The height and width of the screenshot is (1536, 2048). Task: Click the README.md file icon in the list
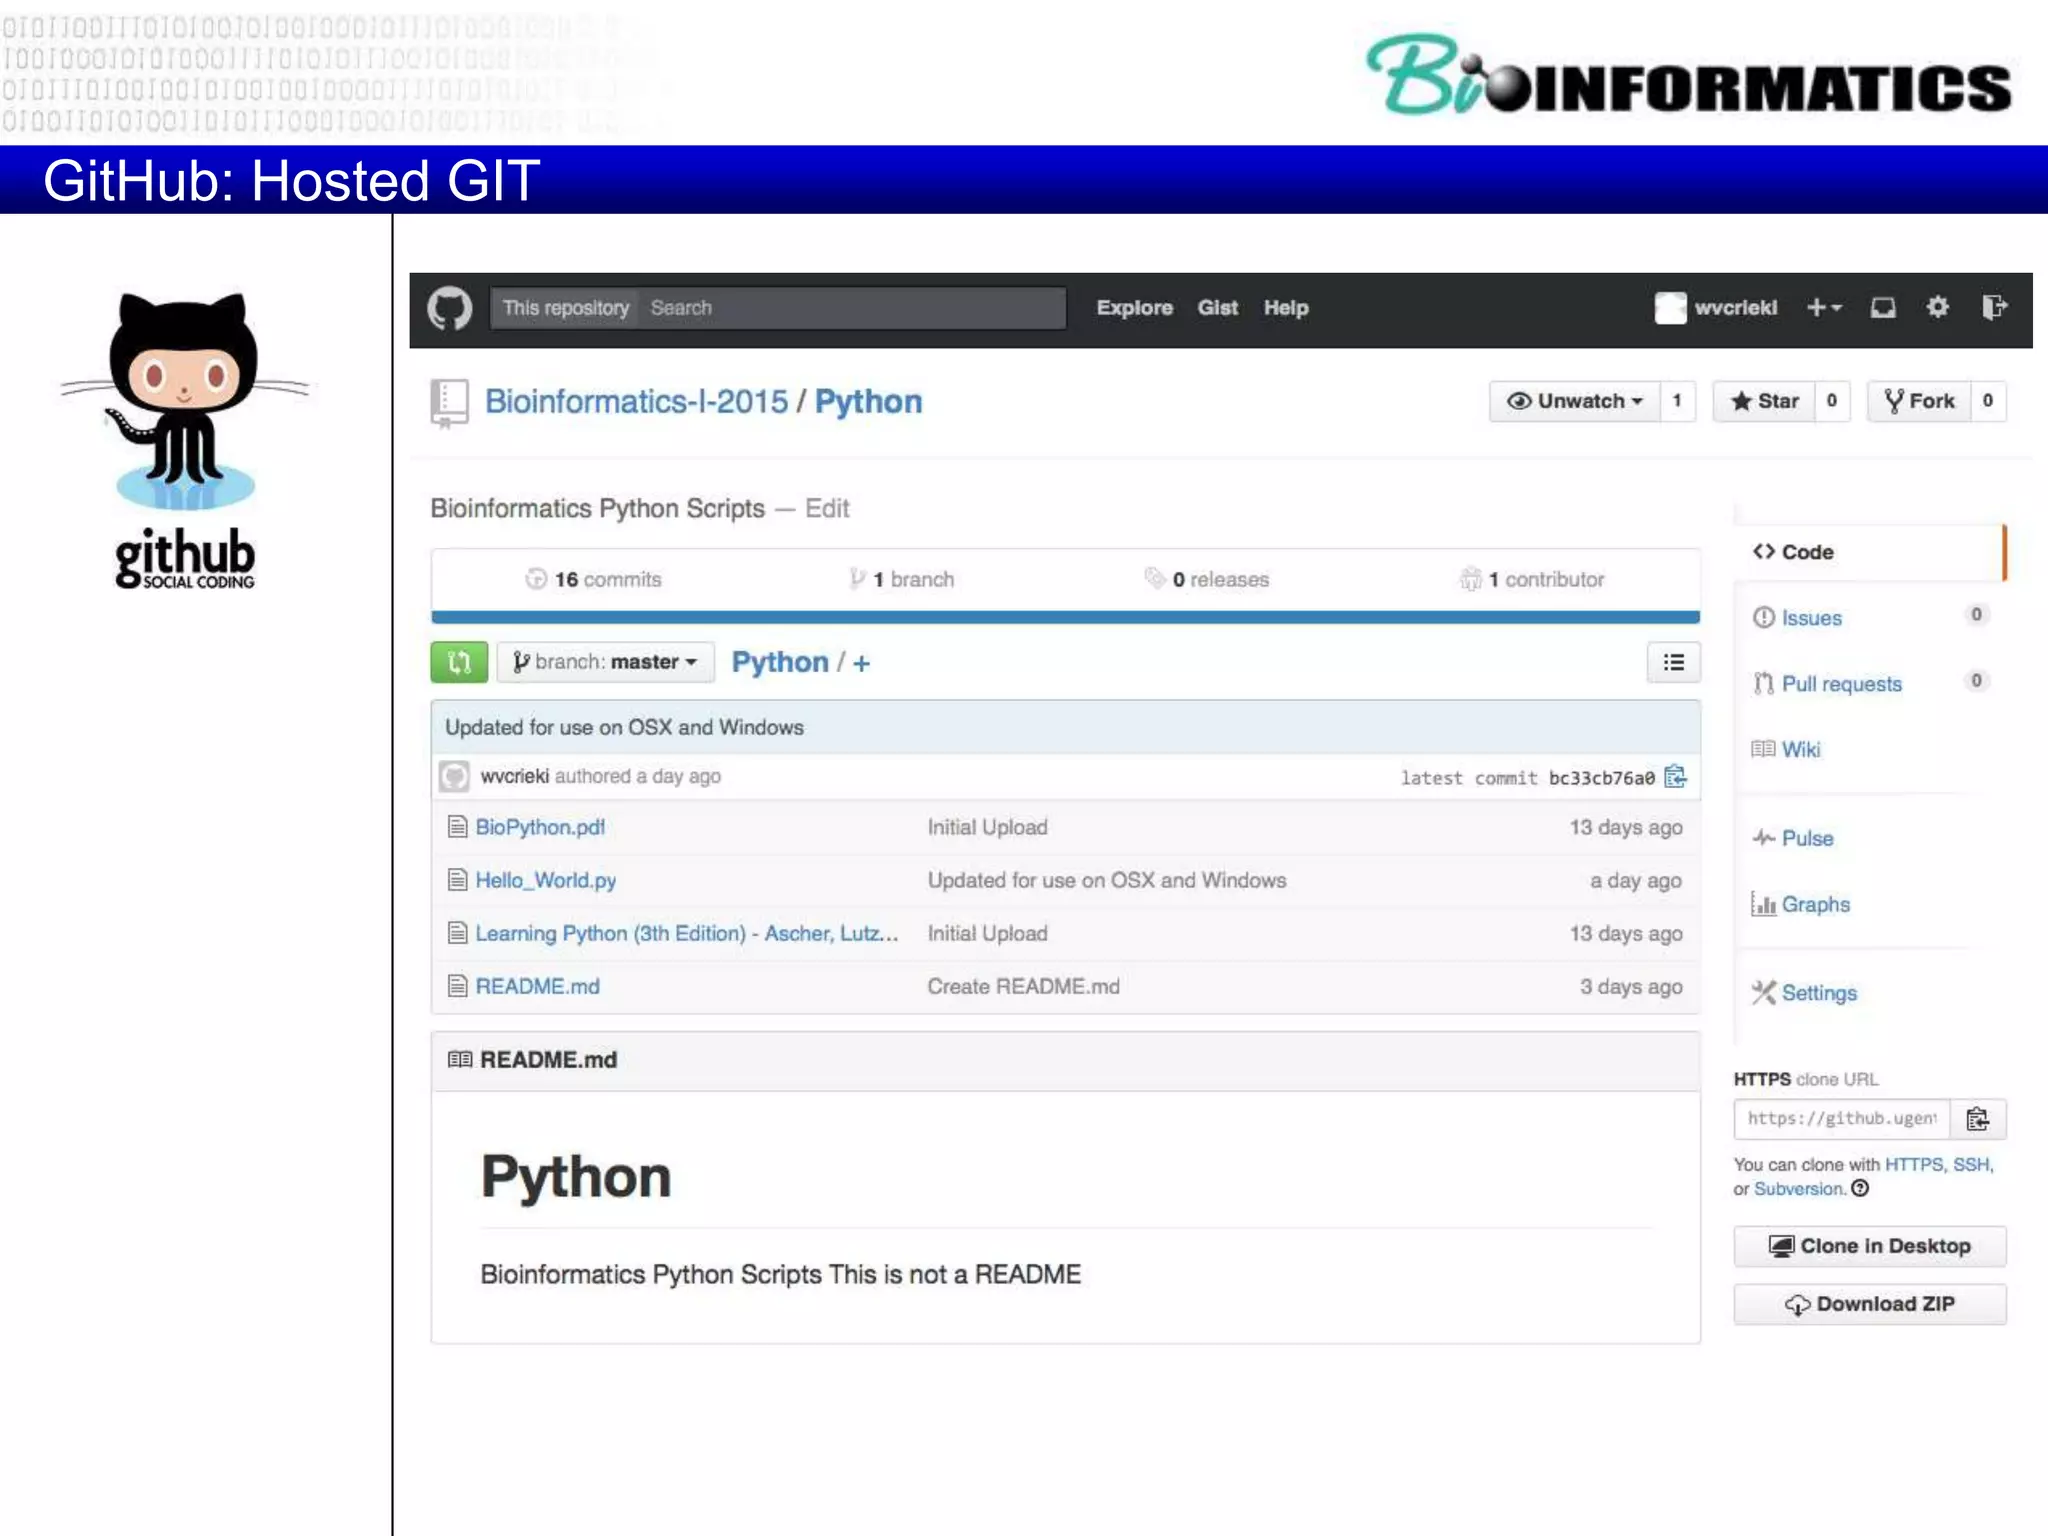tap(457, 986)
